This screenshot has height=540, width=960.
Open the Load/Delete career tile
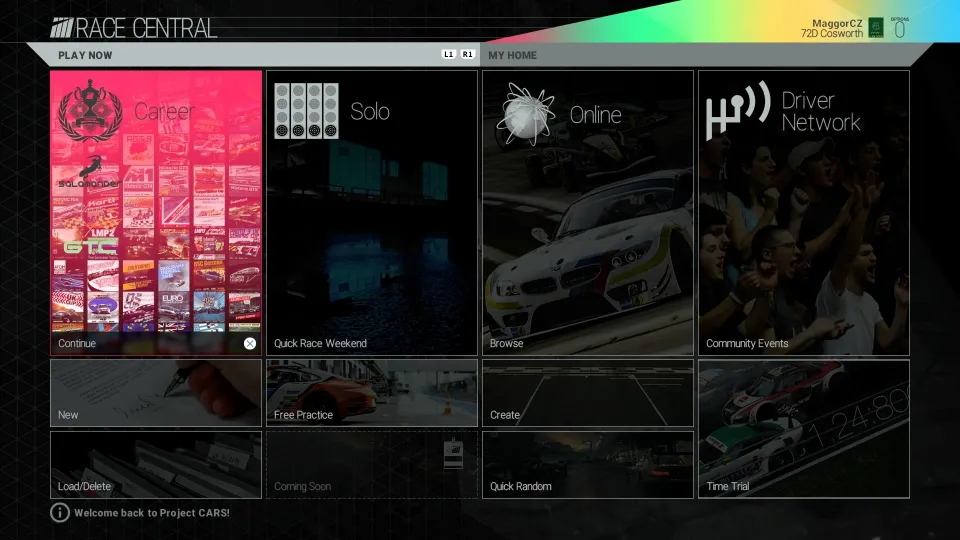pyautogui.click(x=156, y=464)
